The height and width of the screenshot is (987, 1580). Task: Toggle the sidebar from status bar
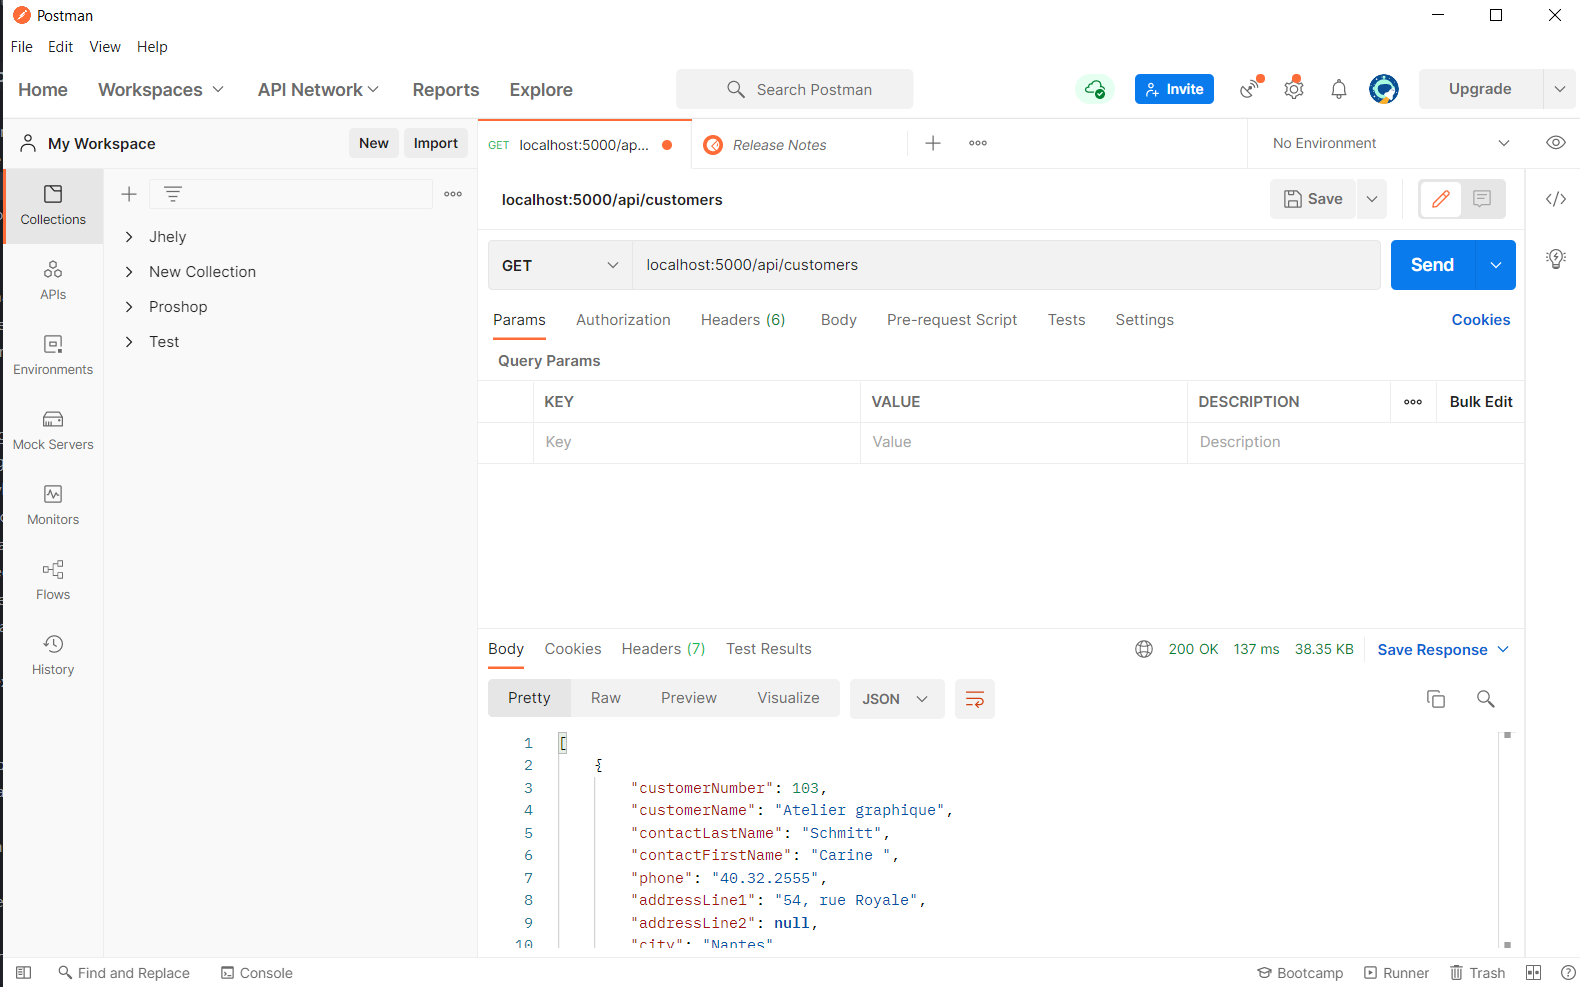(x=24, y=973)
